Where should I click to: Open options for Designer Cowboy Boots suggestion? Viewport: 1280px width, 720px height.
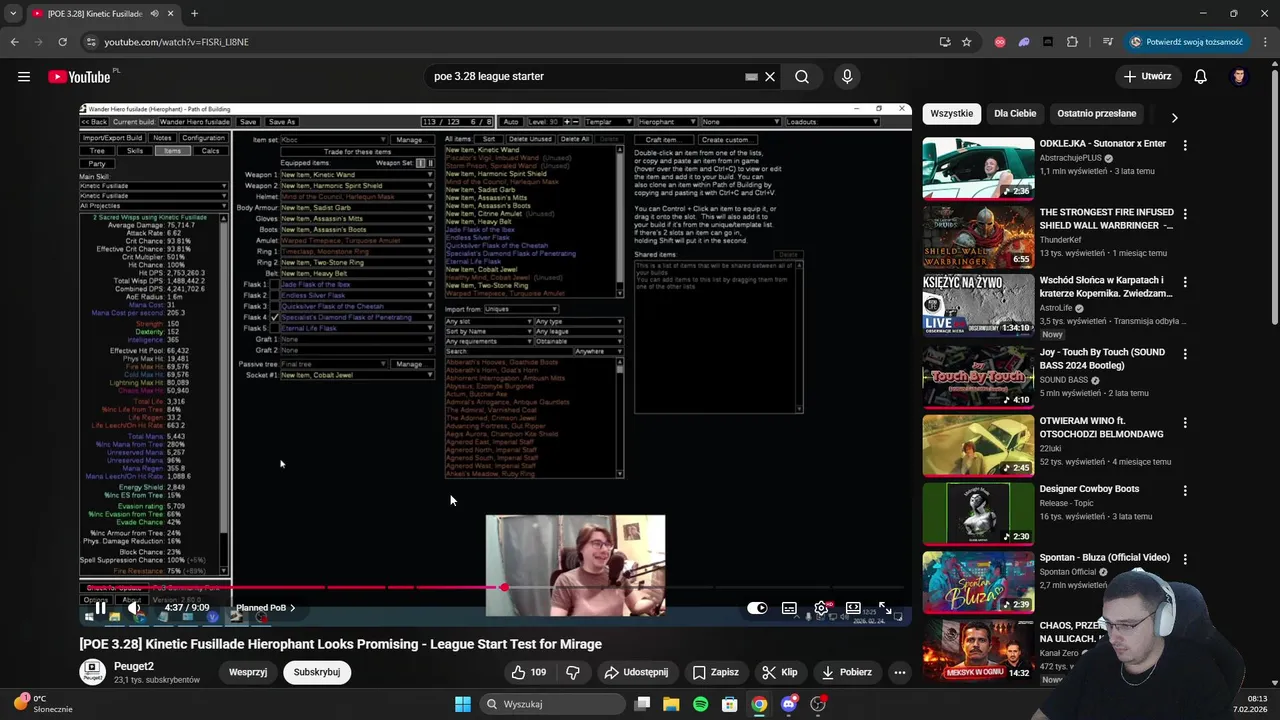[x=1185, y=491]
